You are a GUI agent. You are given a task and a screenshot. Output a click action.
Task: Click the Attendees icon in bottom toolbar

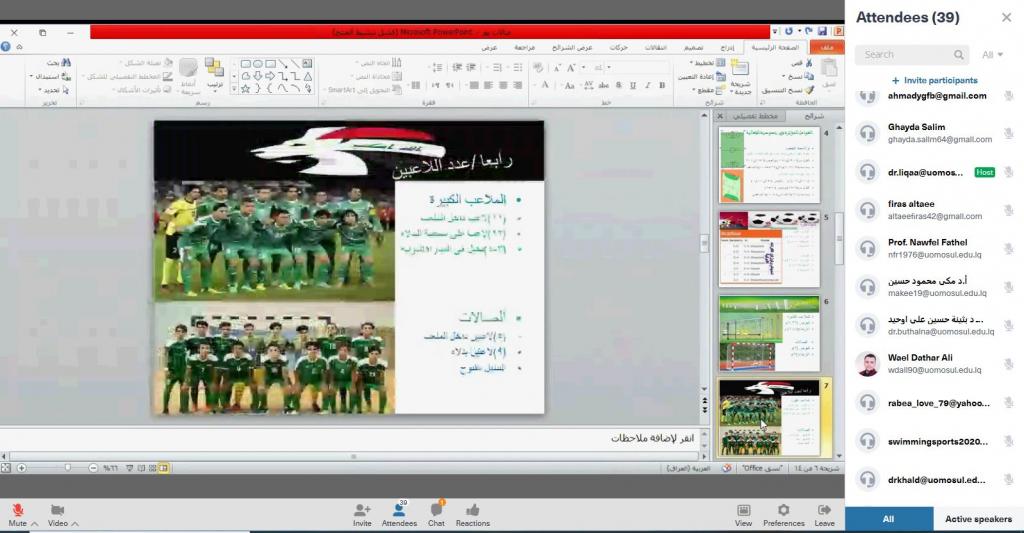399,510
